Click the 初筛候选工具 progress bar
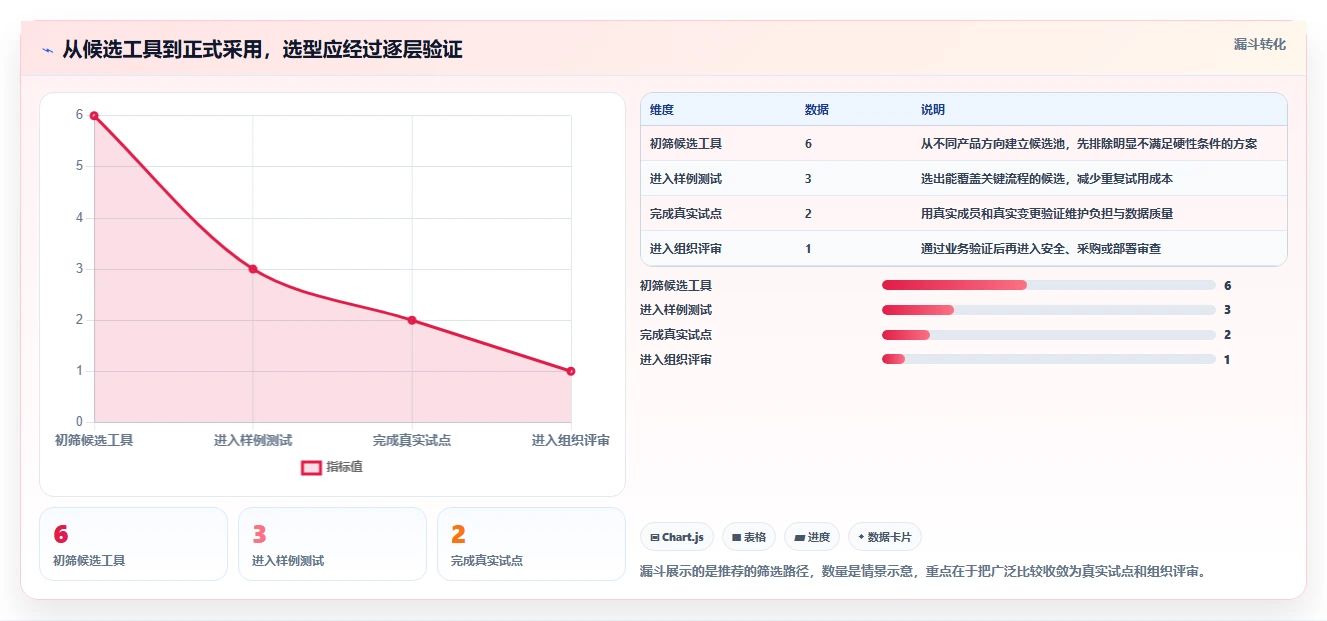 coord(1049,285)
